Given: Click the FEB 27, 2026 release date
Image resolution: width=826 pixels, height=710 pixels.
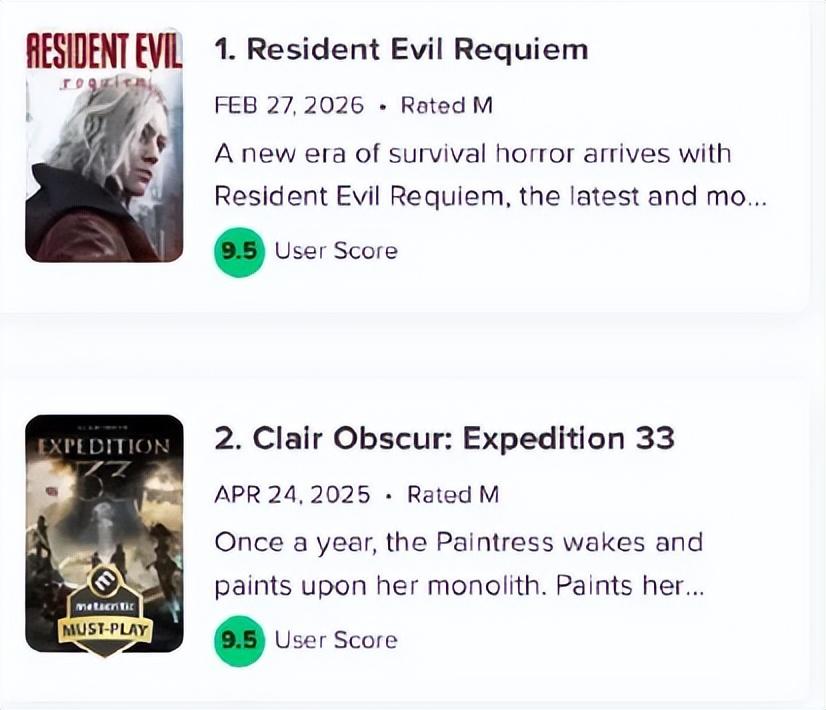Looking at the screenshot, I should [289, 106].
